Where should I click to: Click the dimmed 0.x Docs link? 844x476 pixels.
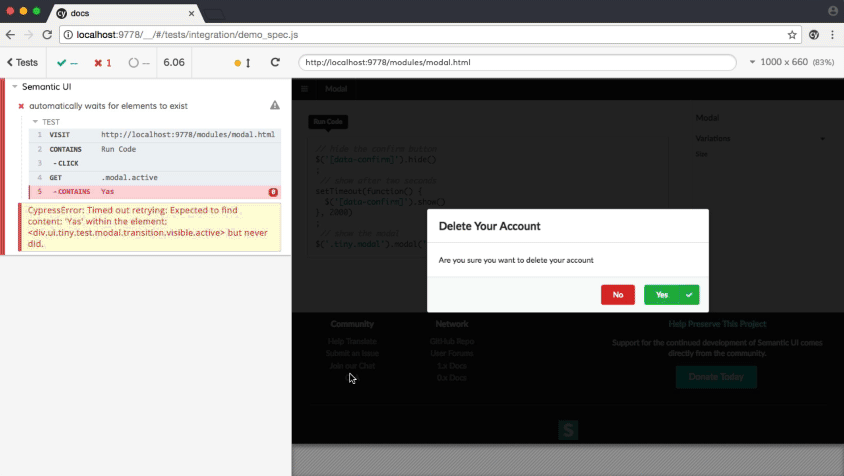452,377
